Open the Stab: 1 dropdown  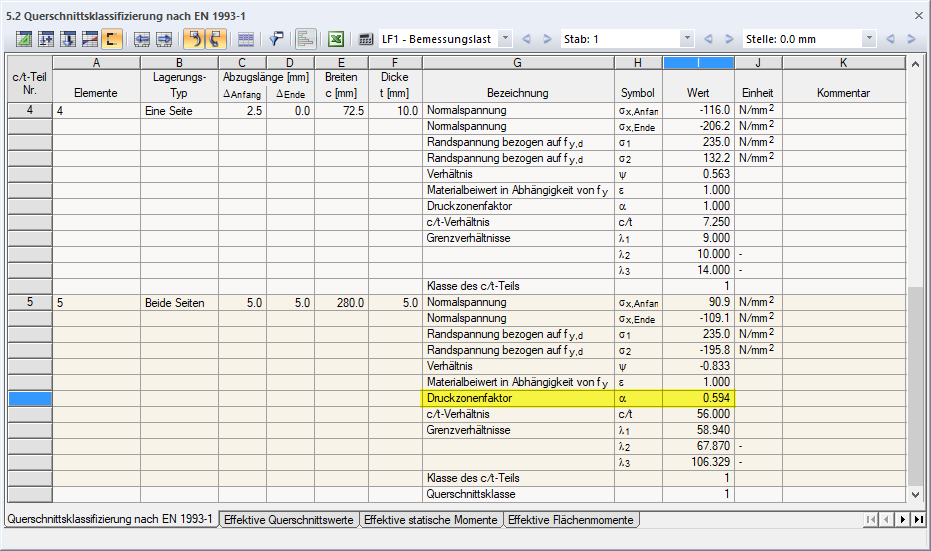(x=687, y=39)
